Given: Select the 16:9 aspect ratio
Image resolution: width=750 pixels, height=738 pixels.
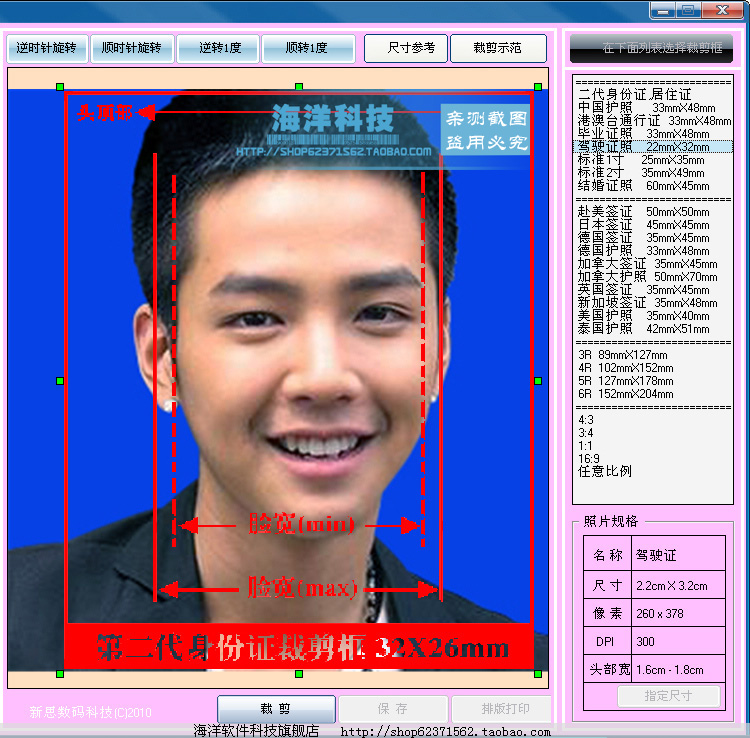Looking at the screenshot, I should [x=652, y=459].
